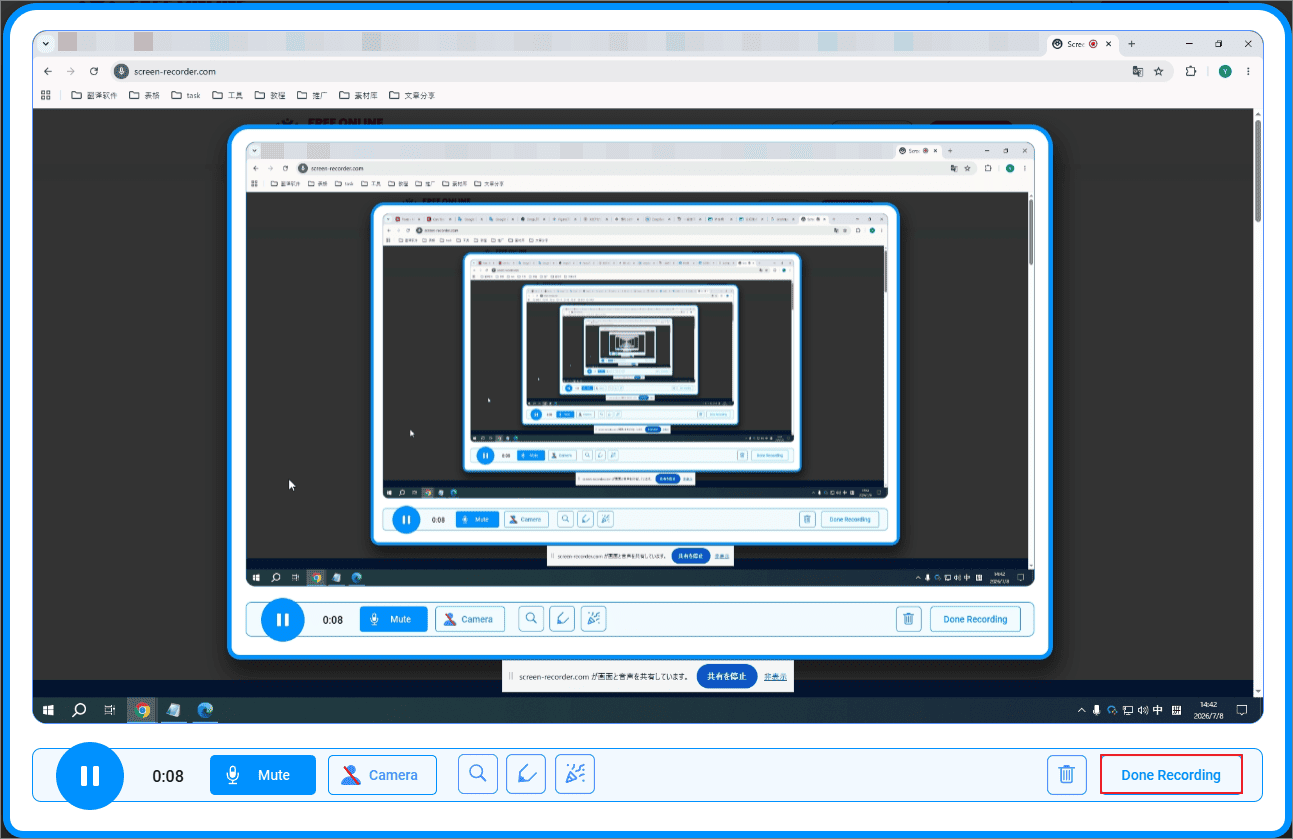Bookmark this page with the star icon
The width and height of the screenshot is (1293, 839).
click(1158, 71)
